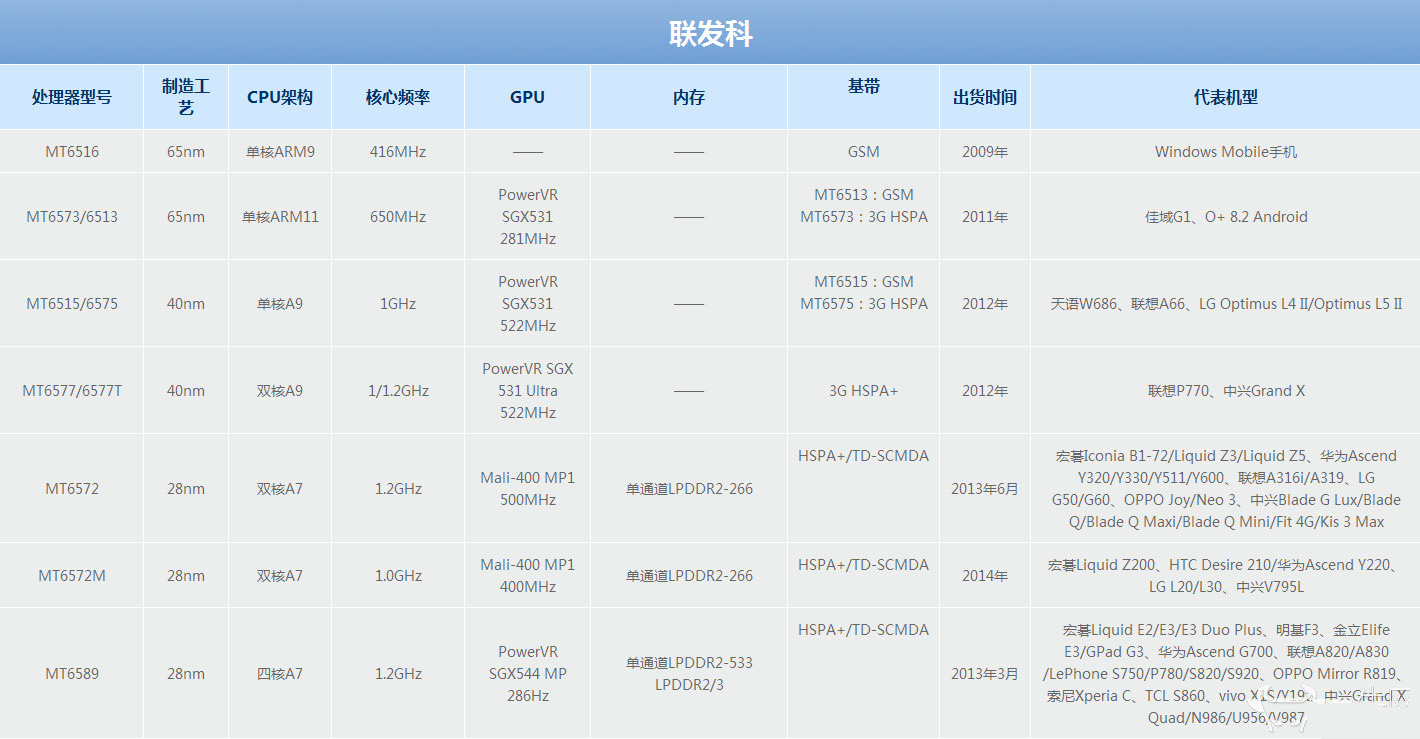Click the MT6516 processor cell

(72, 152)
